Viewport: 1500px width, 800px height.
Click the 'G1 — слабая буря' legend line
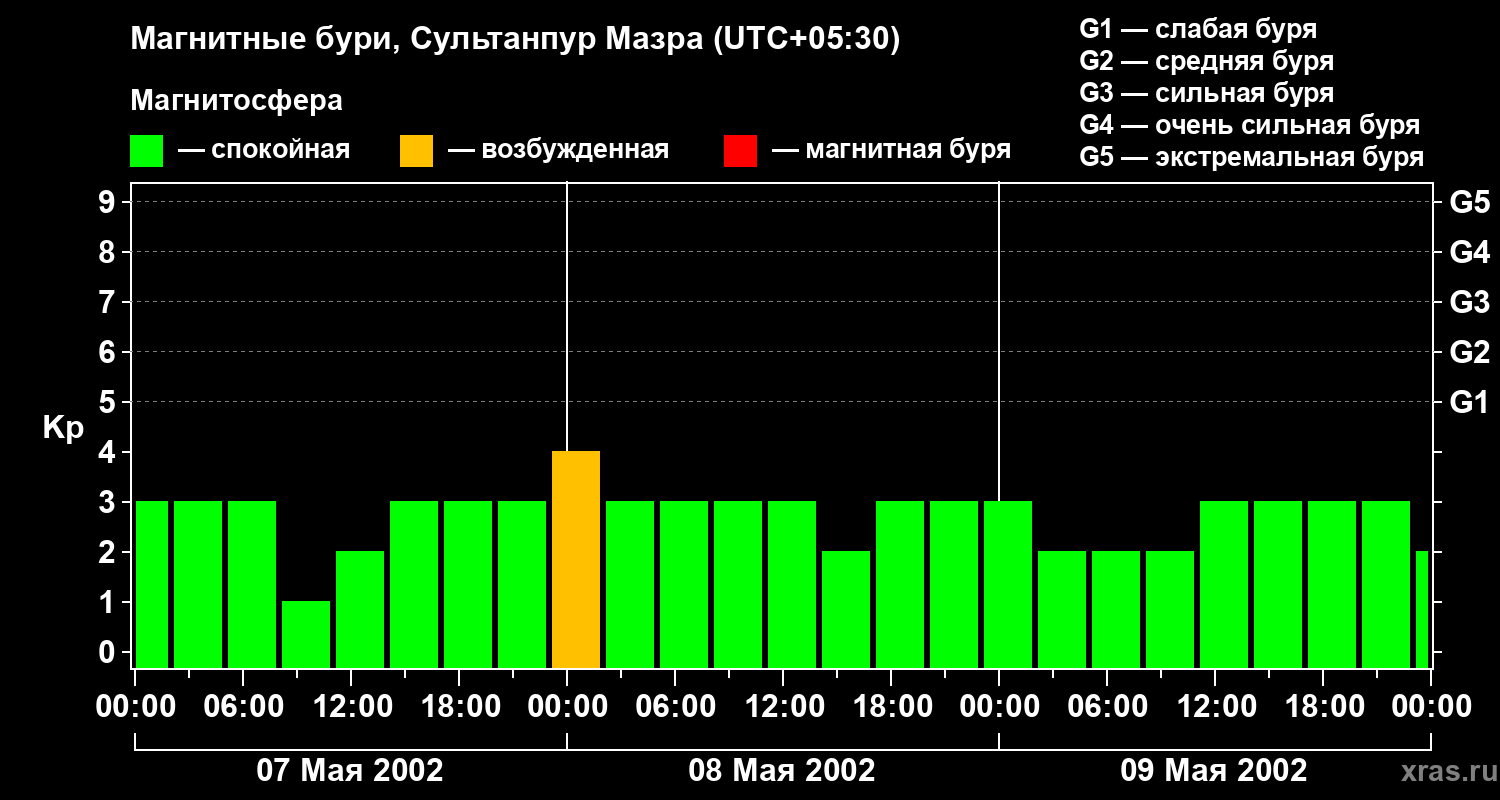[1198, 29]
